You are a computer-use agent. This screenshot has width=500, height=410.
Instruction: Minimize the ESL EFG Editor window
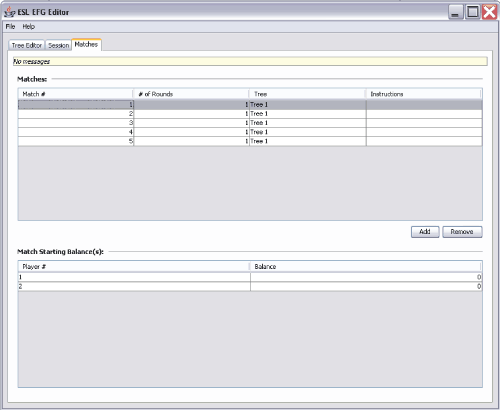coord(455,12)
